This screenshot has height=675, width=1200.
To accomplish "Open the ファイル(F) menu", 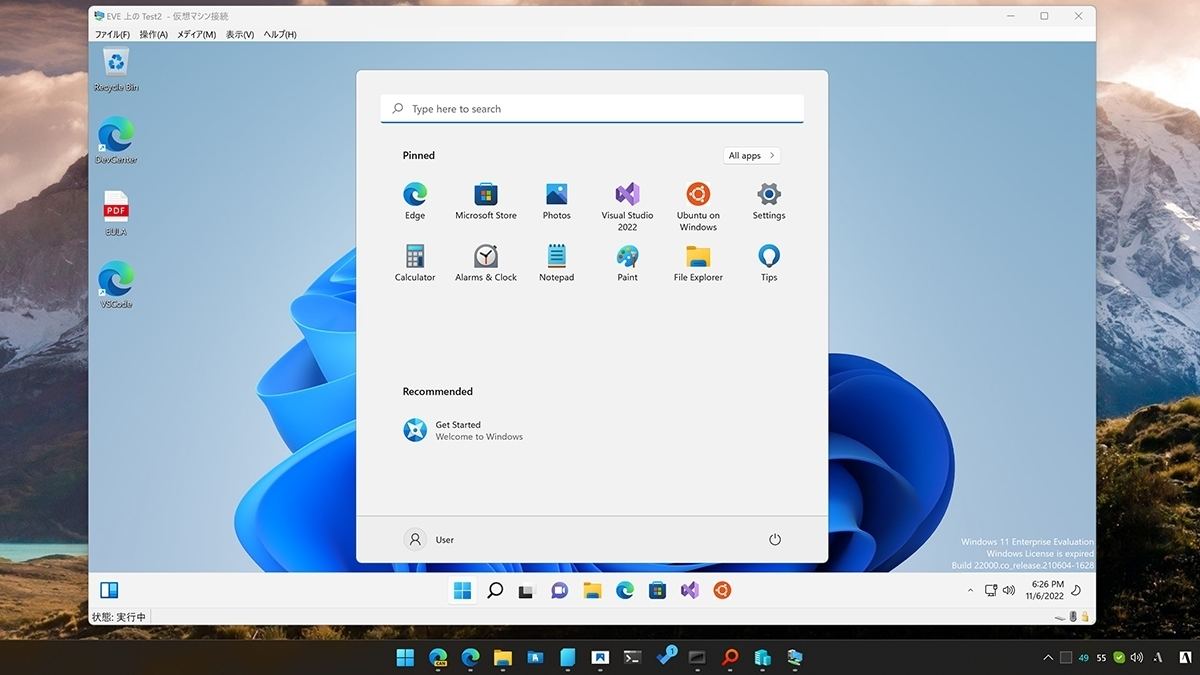I will click(112, 34).
